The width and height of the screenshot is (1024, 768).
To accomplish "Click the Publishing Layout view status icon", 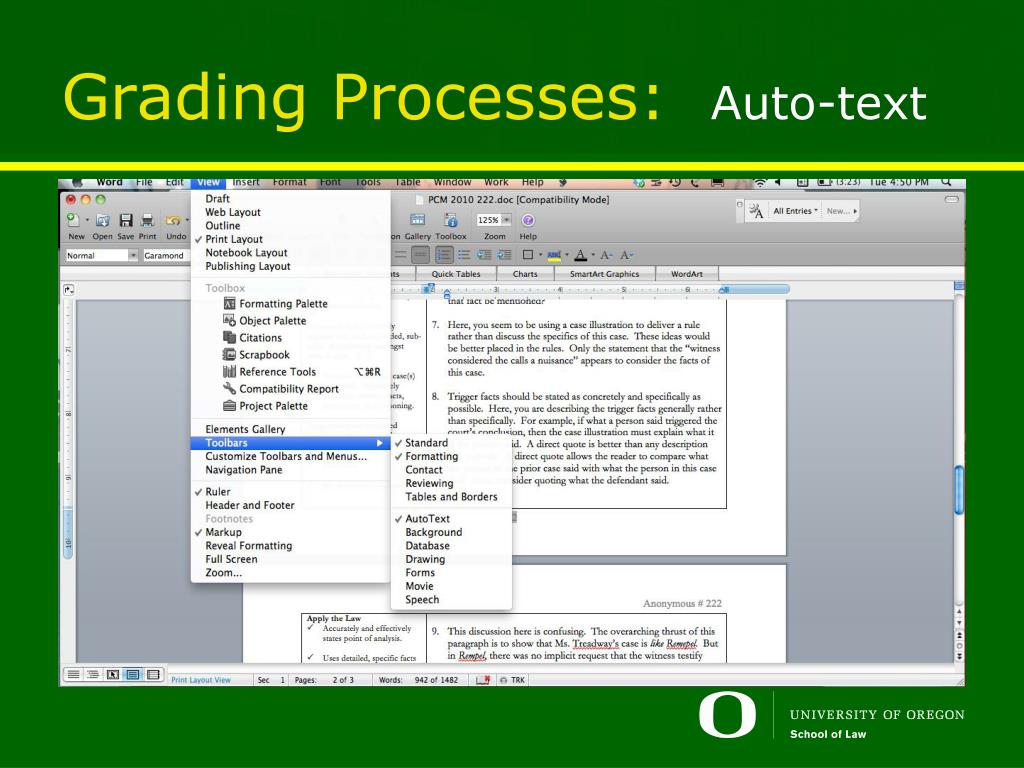I will (113, 674).
